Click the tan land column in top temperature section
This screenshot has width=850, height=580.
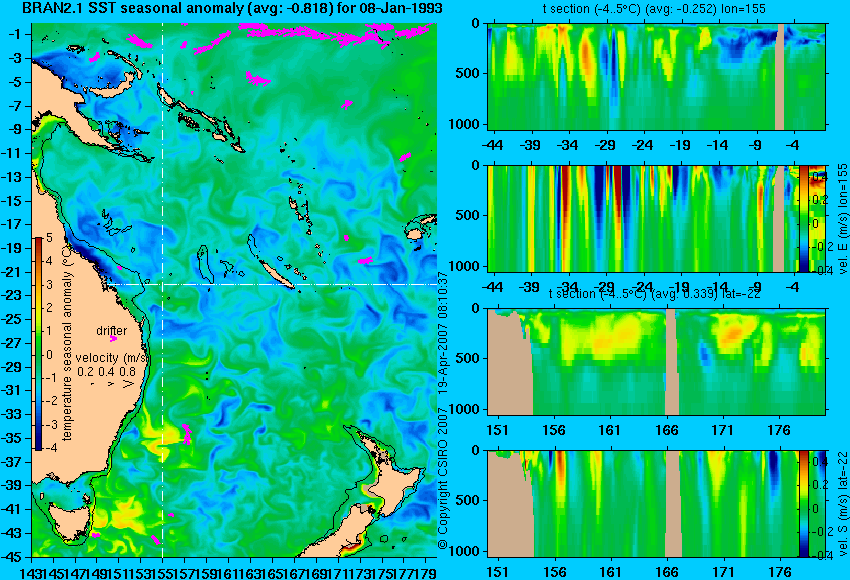click(780, 76)
